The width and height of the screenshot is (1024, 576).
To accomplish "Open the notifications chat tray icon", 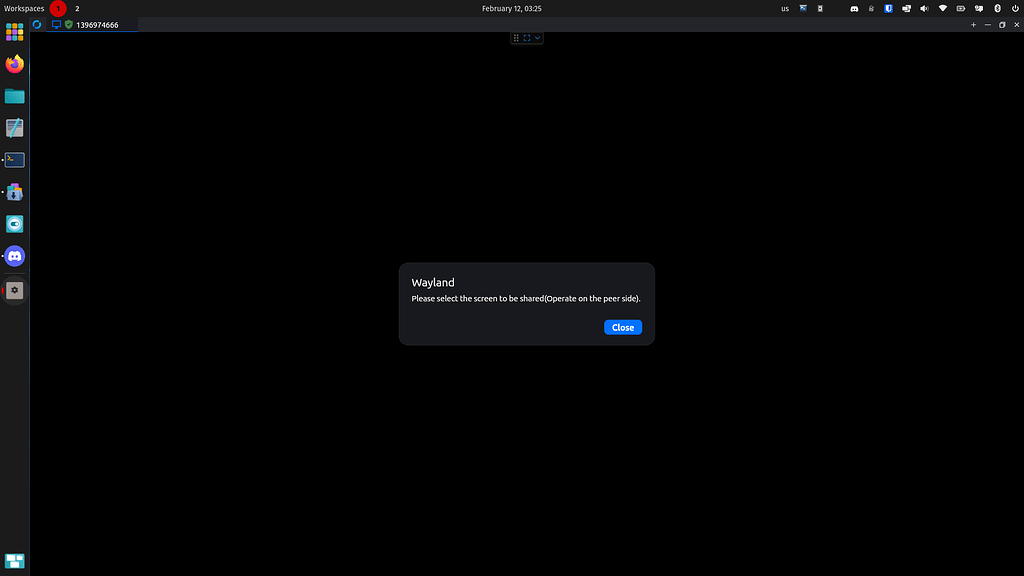I will 979,8.
